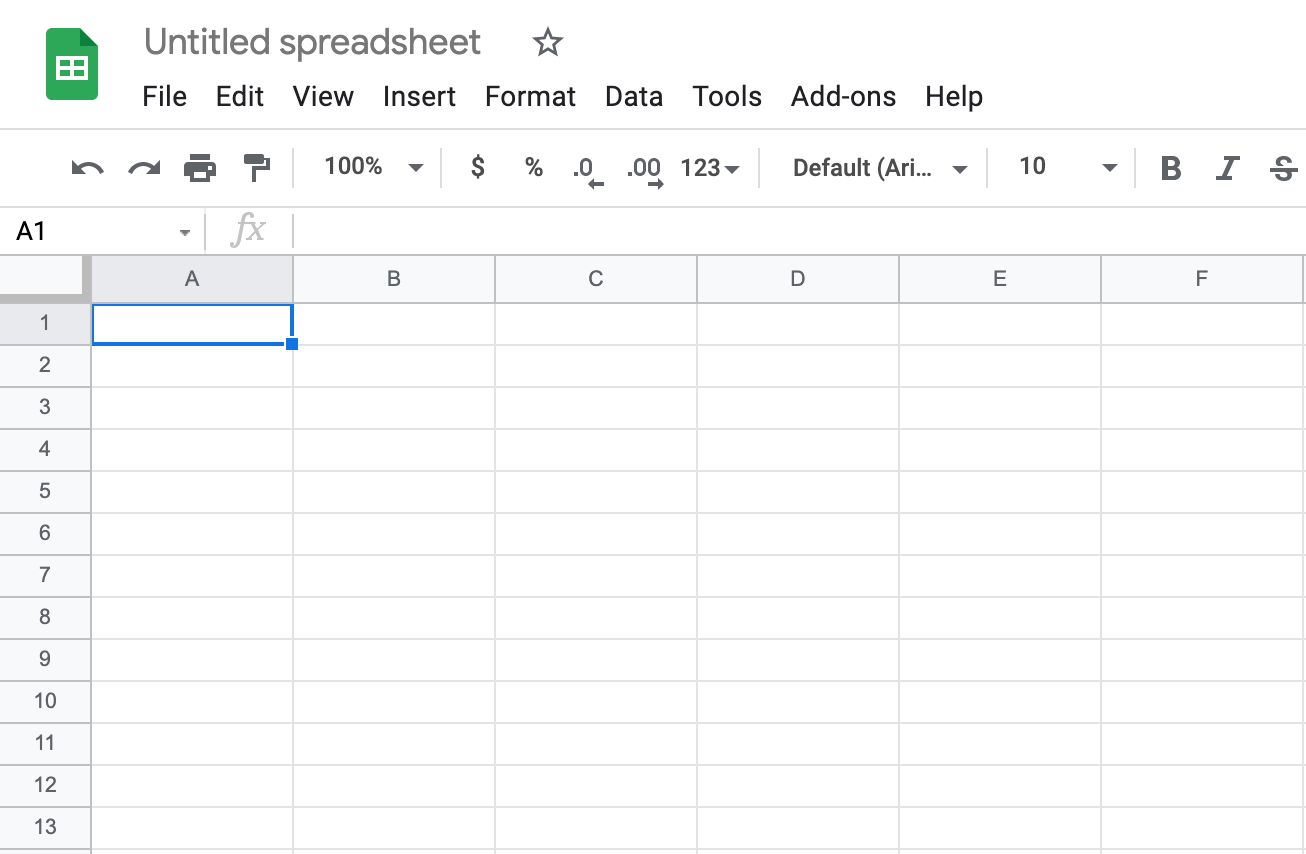
Task: Open the Format menu
Action: [530, 97]
